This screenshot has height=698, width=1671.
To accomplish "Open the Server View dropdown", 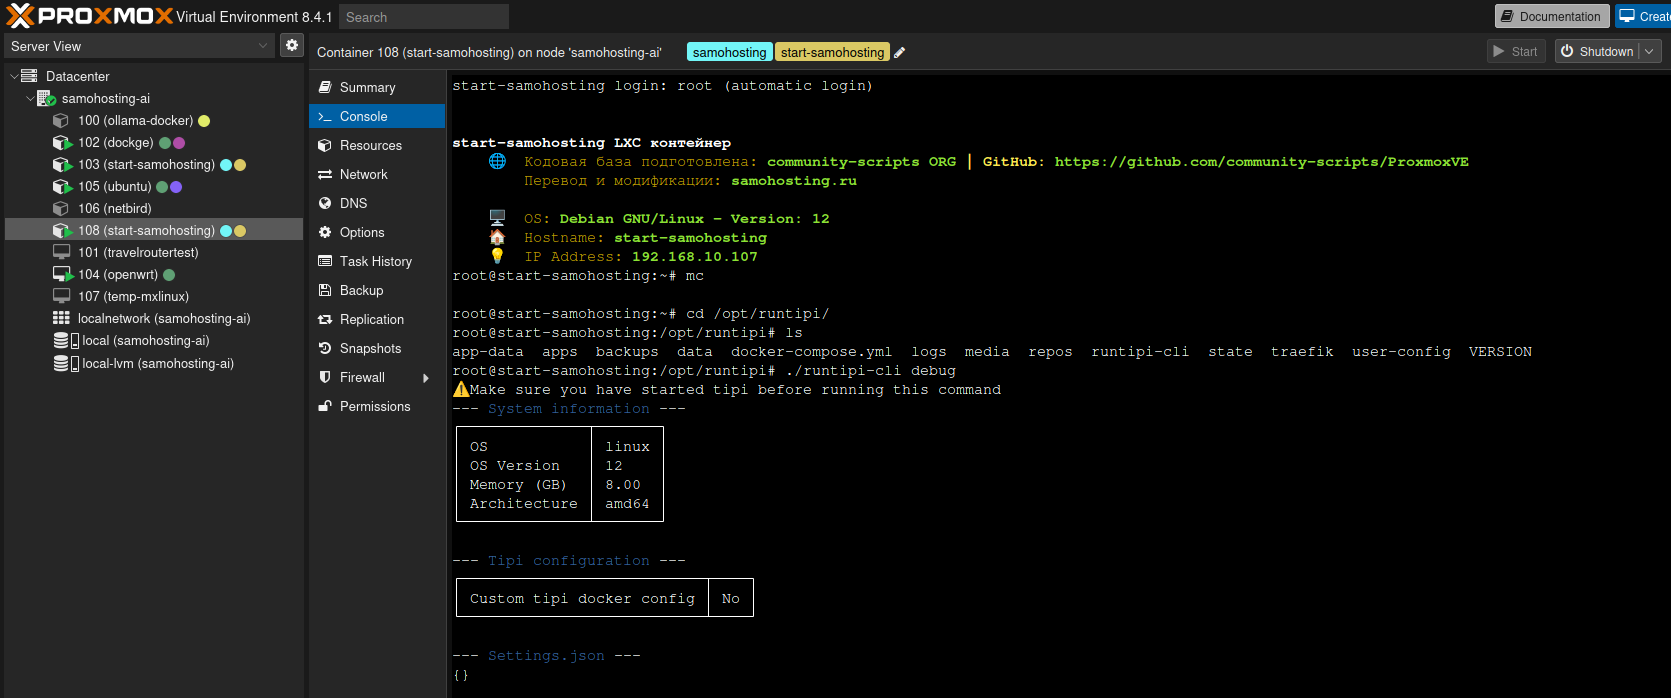I will pyautogui.click(x=264, y=46).
